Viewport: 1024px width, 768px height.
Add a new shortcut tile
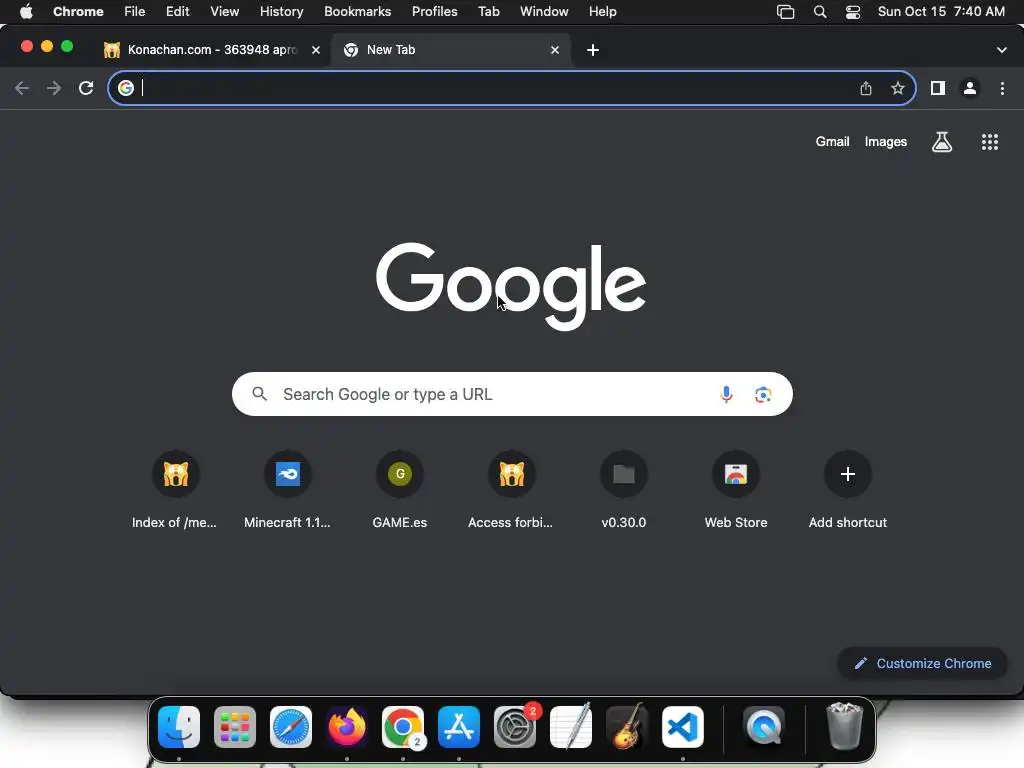[848, 490]
